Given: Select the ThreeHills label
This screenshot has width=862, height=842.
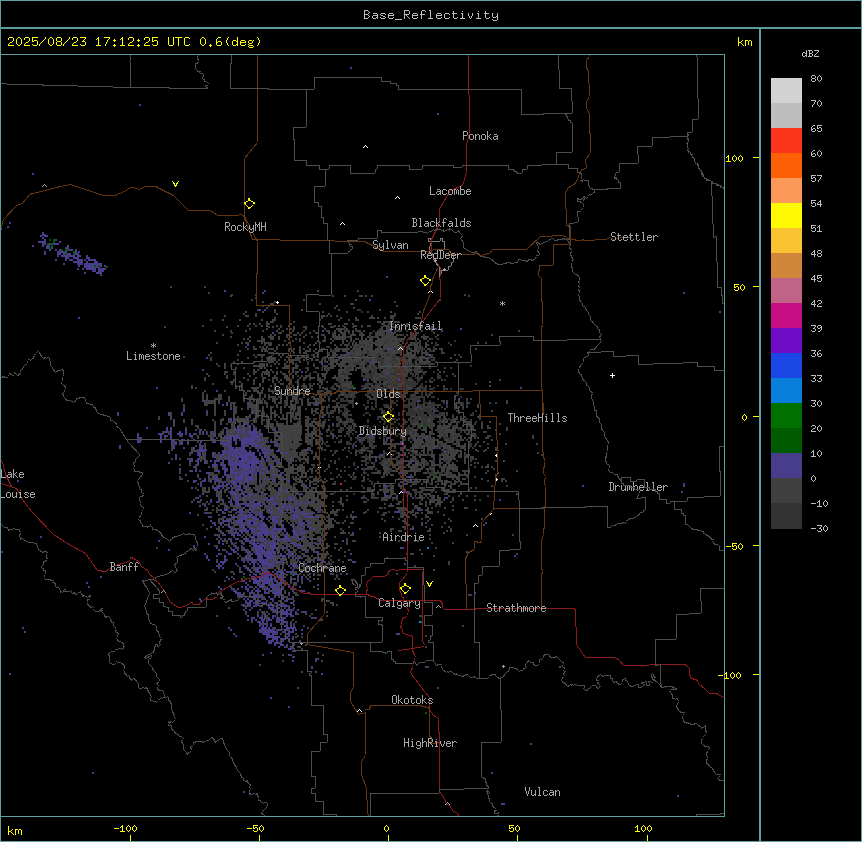Looking at the screenshot, I should click(537, 418).
